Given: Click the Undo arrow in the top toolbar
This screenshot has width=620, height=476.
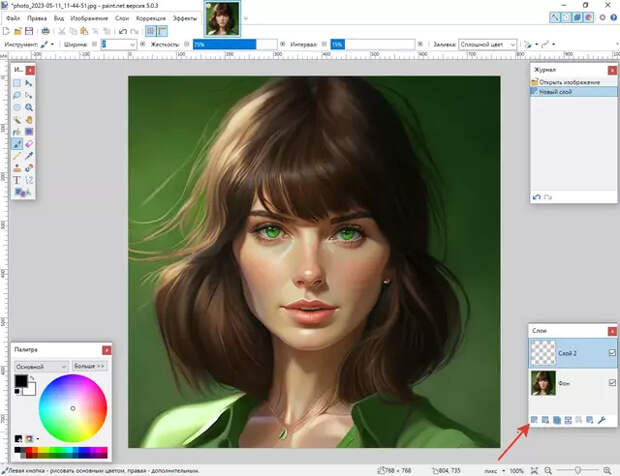Looking at the screenshot, I should click(123, 31).
